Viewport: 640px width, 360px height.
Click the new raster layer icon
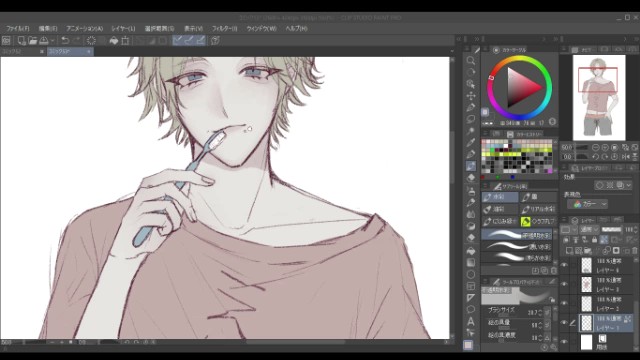569,250
